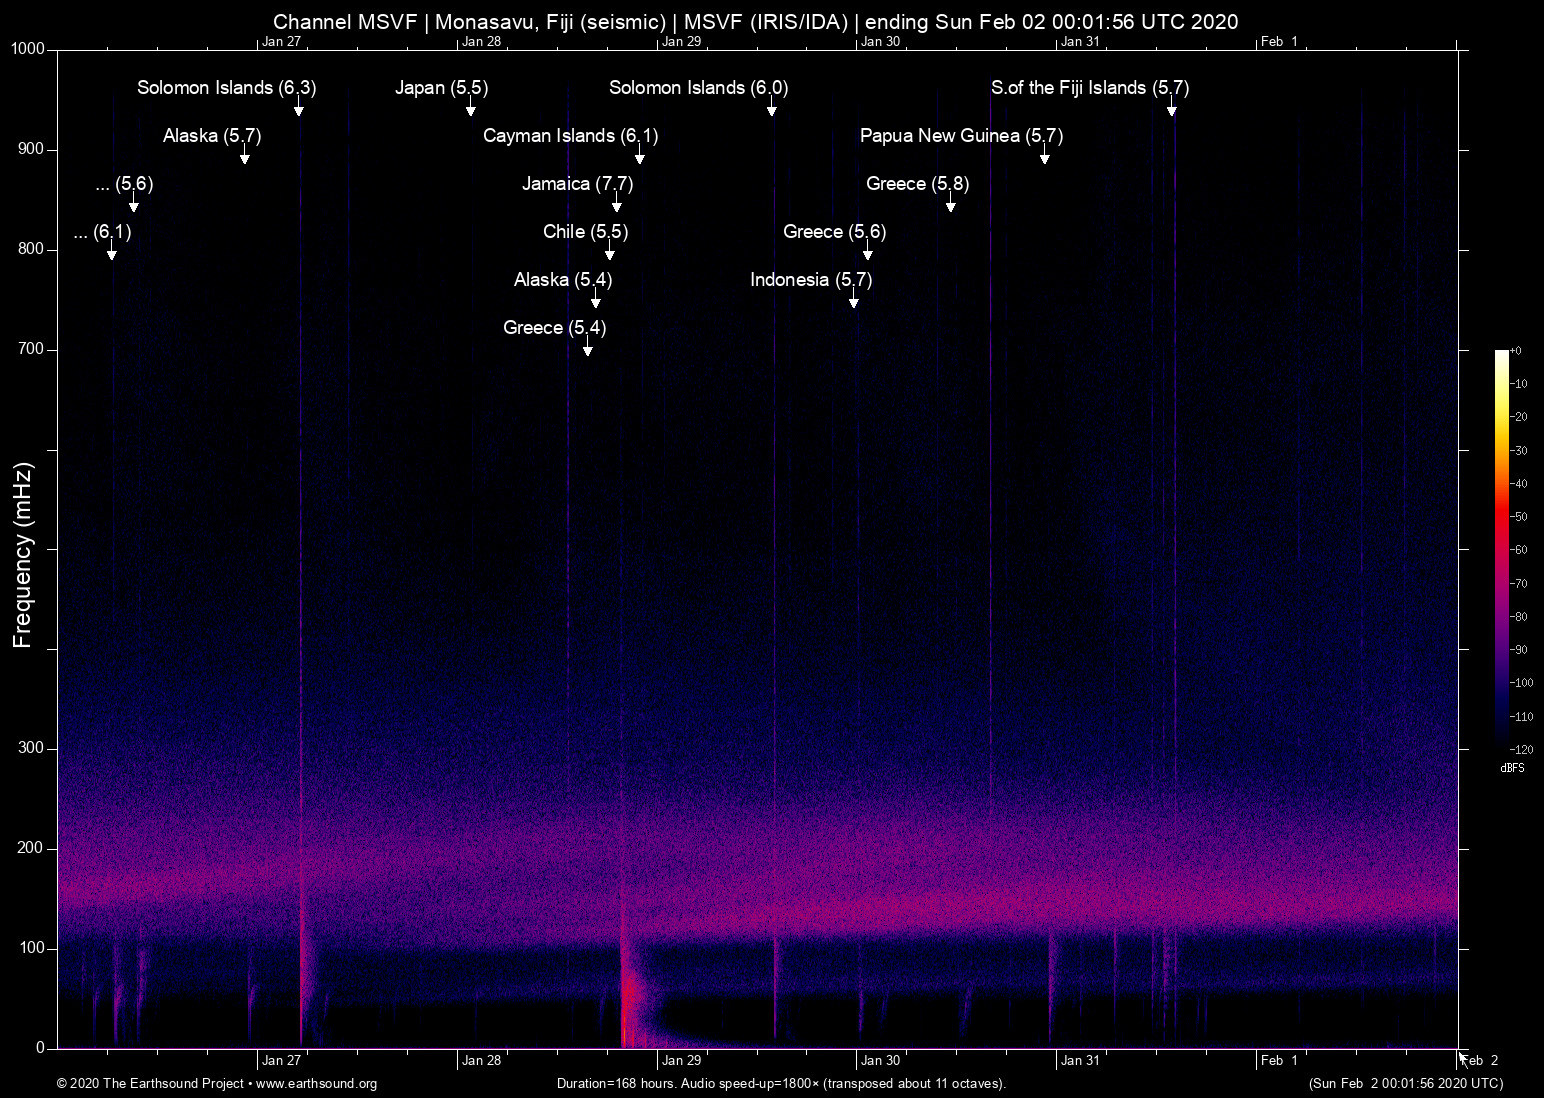This screenshot has width=1544, height=1098.
Task: Select the 300 frequency axis label
Action: [32, 748]
